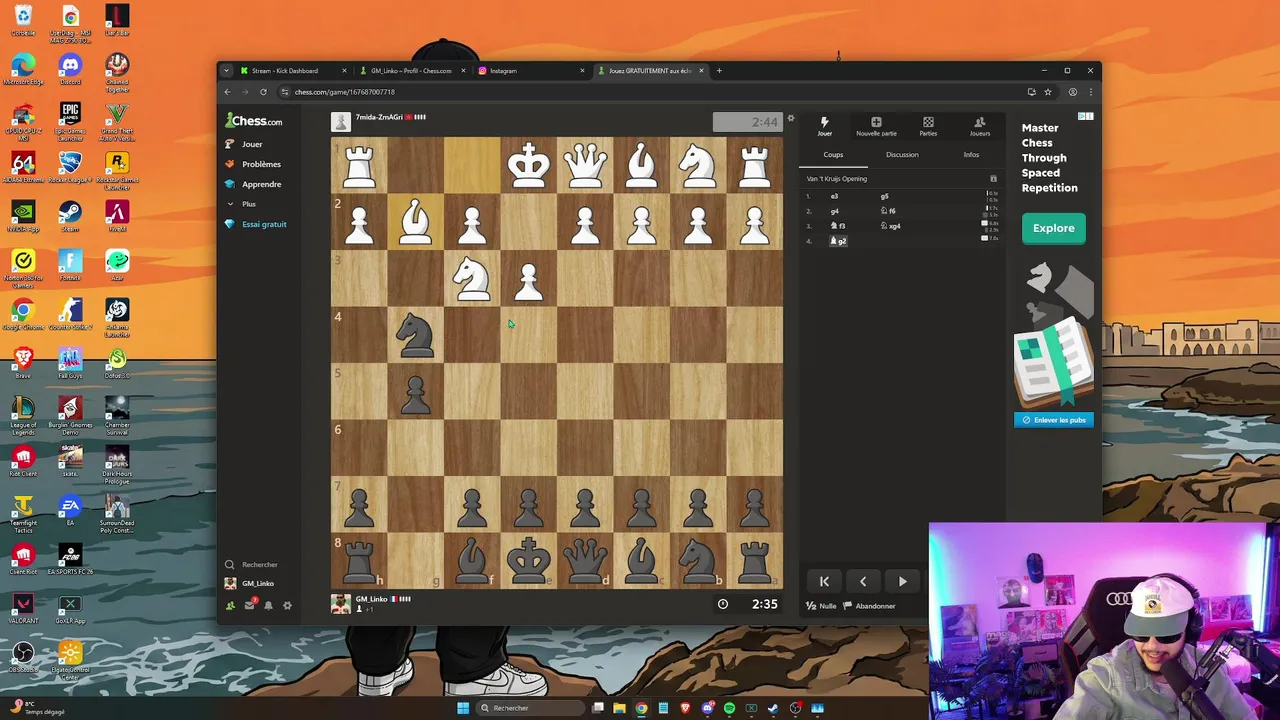Open the Windows Start button
The height and width of the screenshot is (720, 1280).
463,708
